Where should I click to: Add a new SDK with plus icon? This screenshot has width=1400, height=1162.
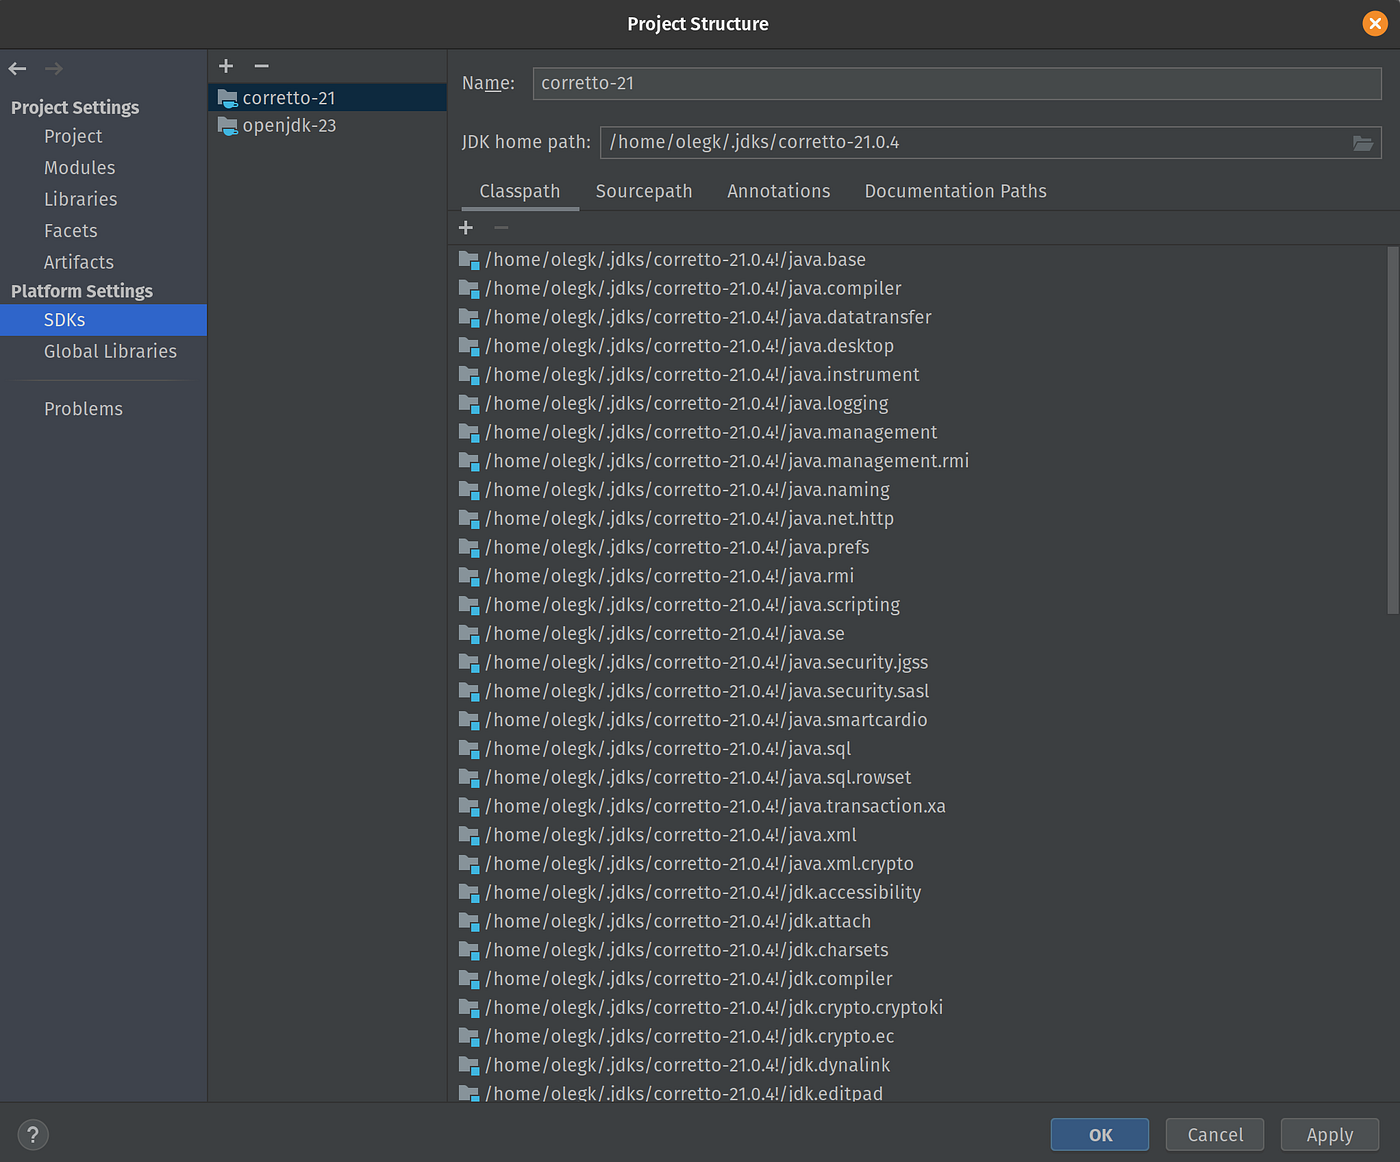point(226,66)
